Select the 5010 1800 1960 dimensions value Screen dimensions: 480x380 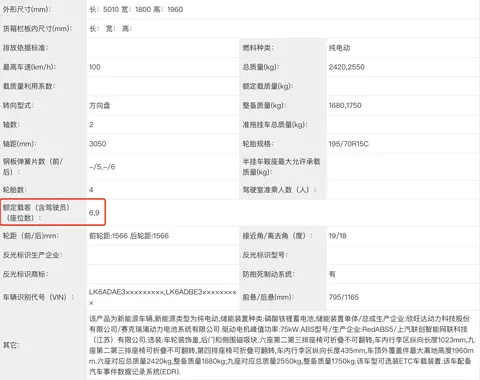pyautogui.click(x=136, y=9)
